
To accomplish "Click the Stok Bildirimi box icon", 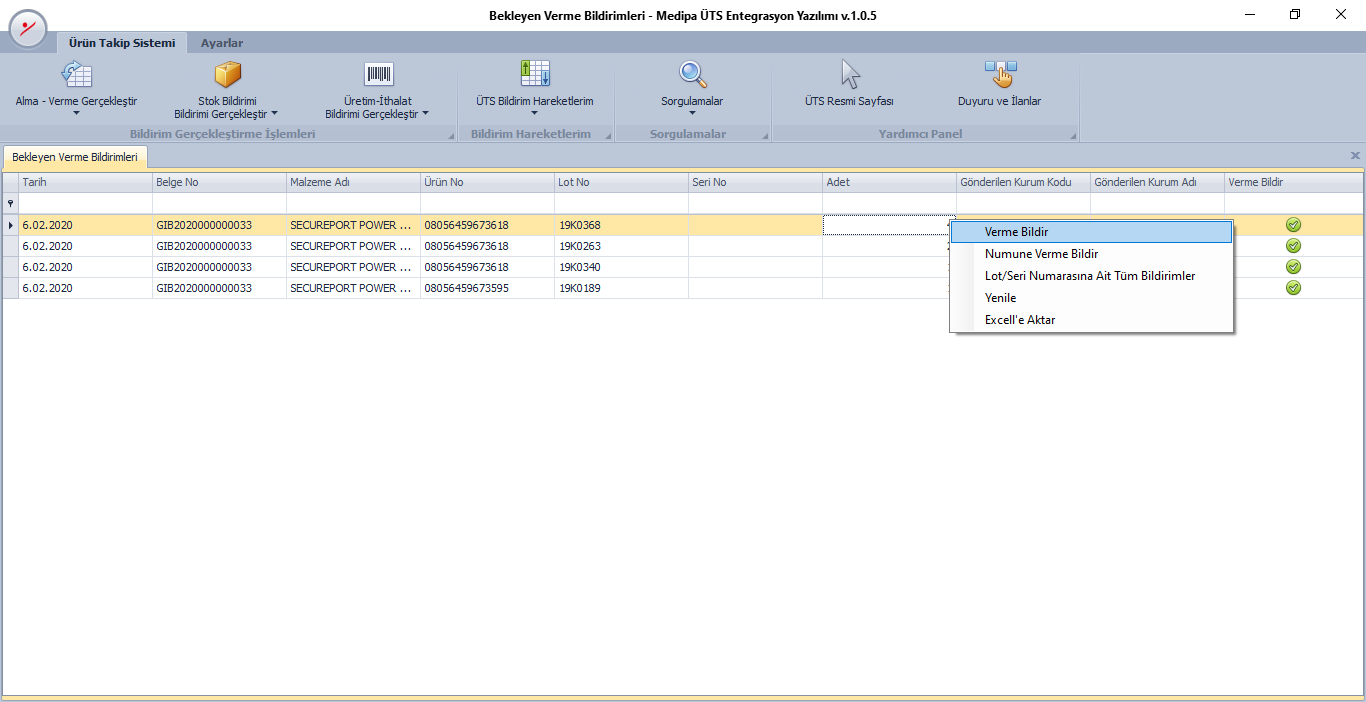I will 228,75.
